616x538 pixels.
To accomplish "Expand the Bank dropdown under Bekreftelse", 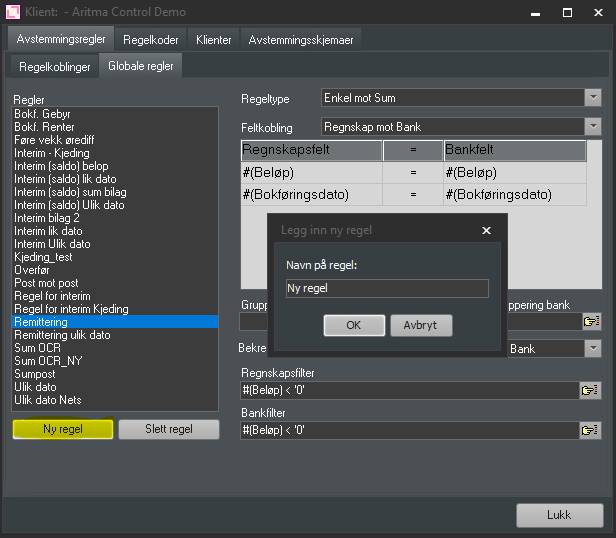I will 592,348.
